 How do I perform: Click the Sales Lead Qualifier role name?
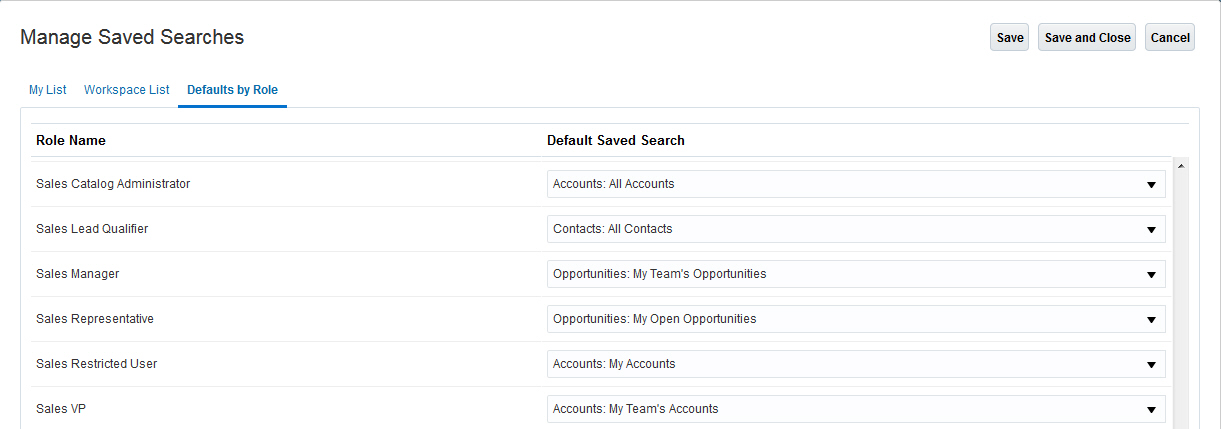click(x=92, y=229)
